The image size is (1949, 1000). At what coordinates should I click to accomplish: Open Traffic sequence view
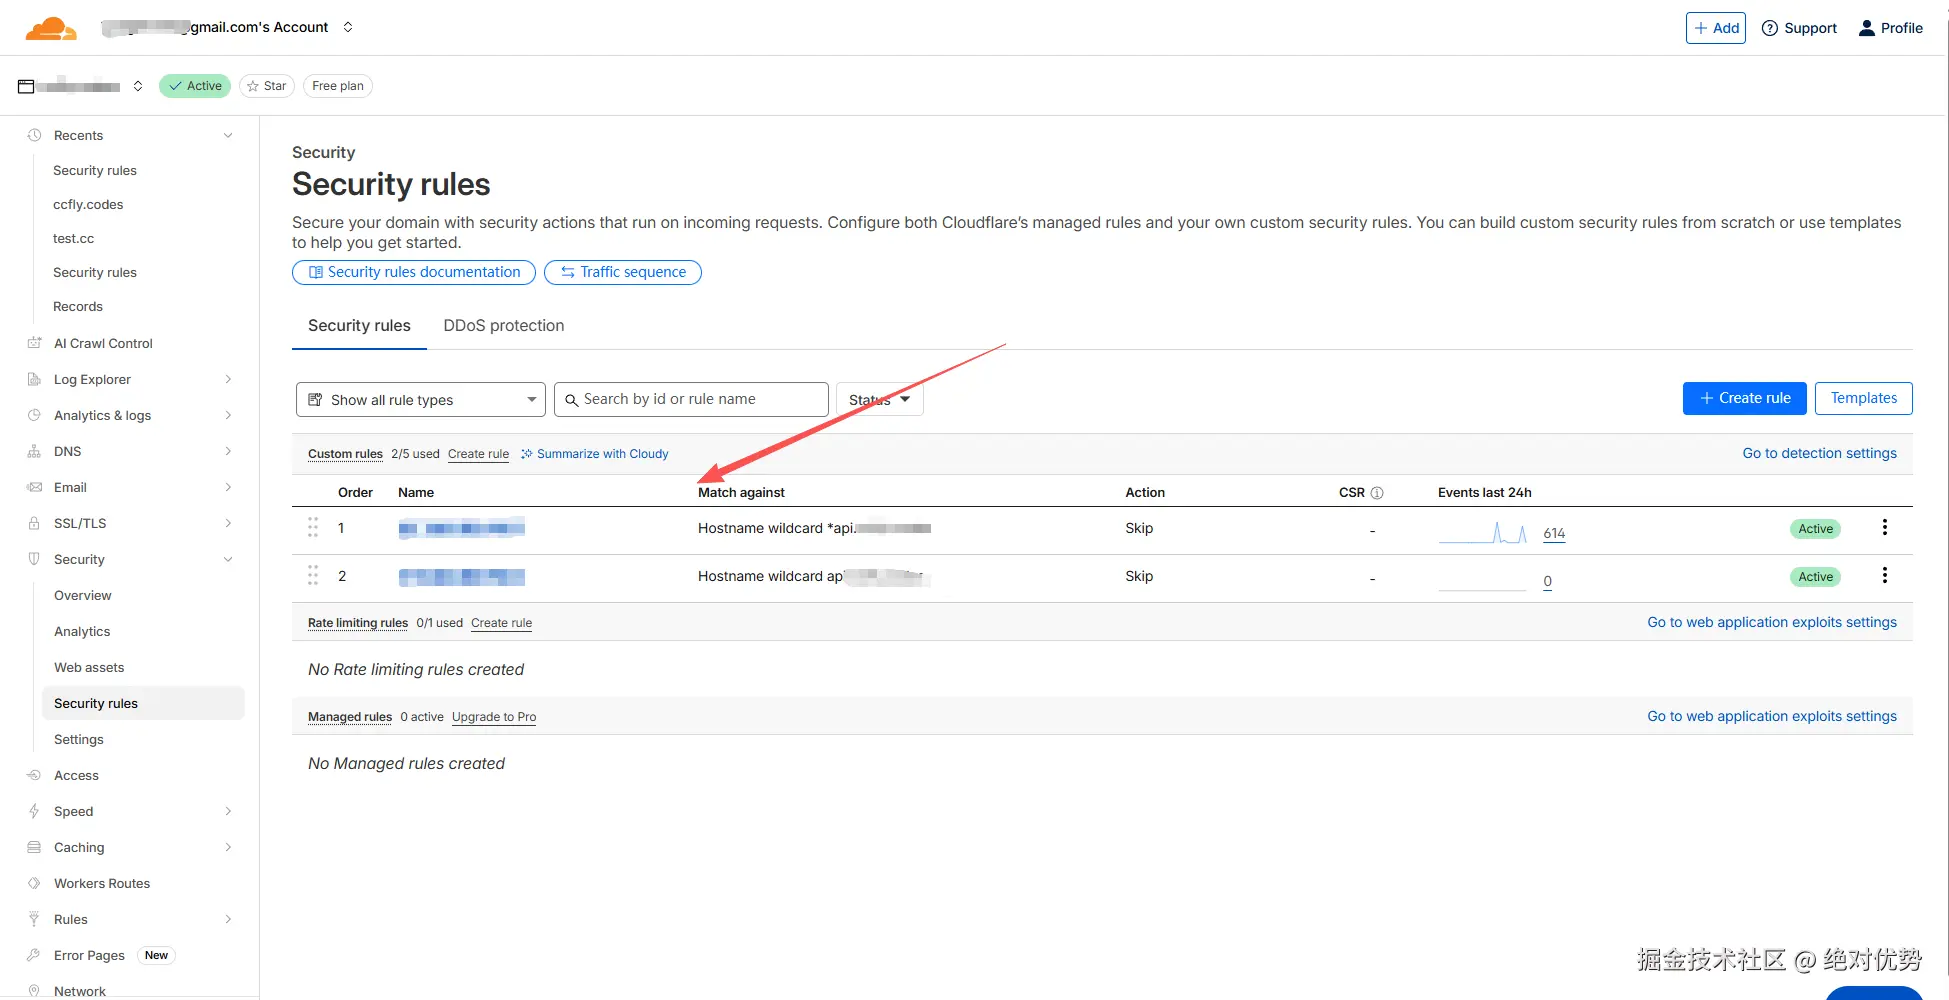[623, 272]
